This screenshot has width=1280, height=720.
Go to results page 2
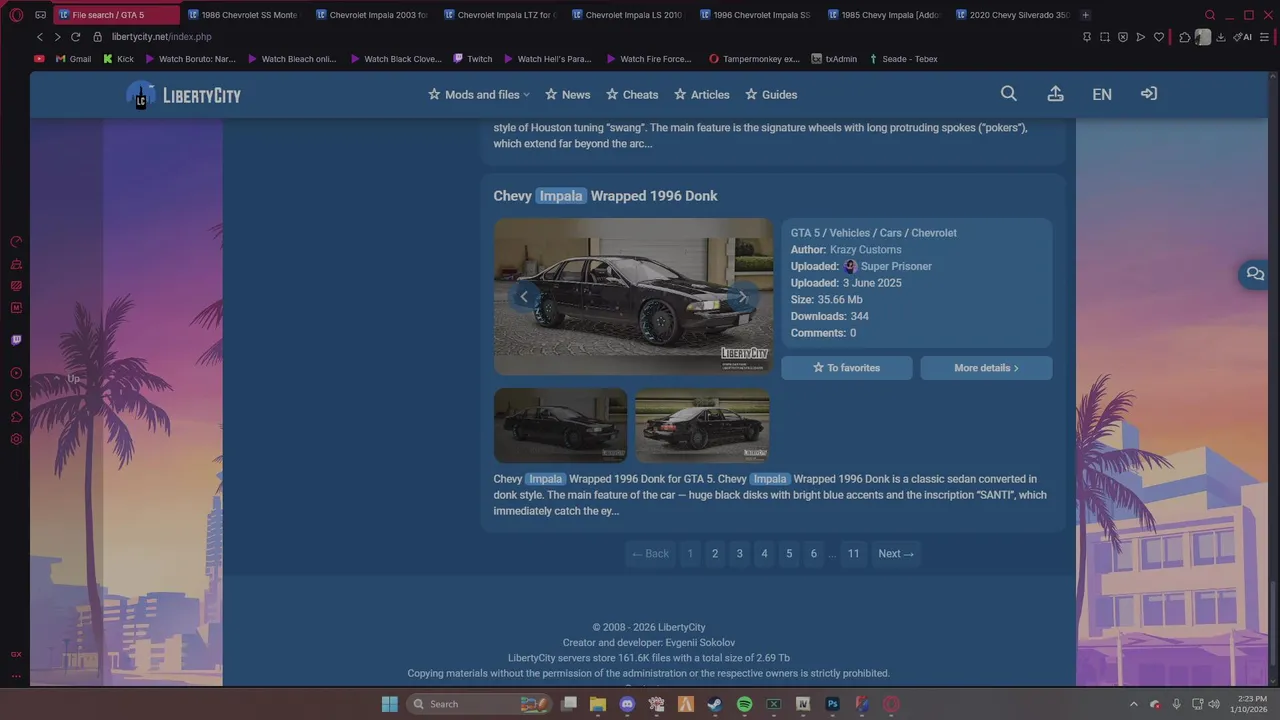pyautogui.click(x=715, y=554)
